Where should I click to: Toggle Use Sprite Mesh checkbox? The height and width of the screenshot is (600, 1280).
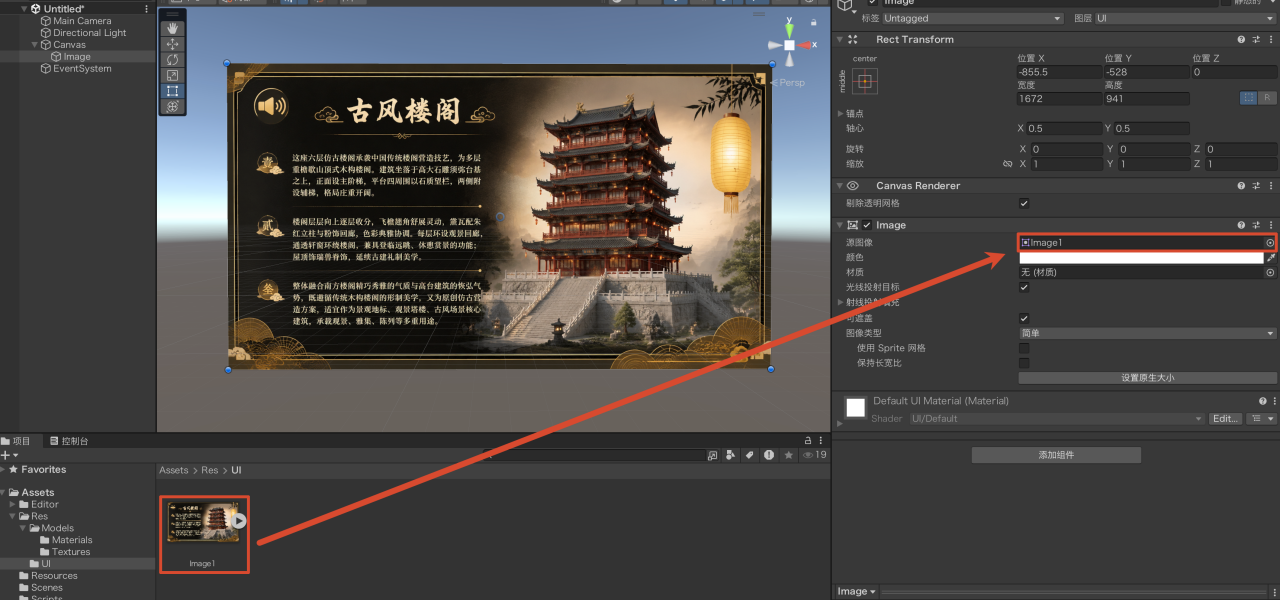(x=1024, y=348)
